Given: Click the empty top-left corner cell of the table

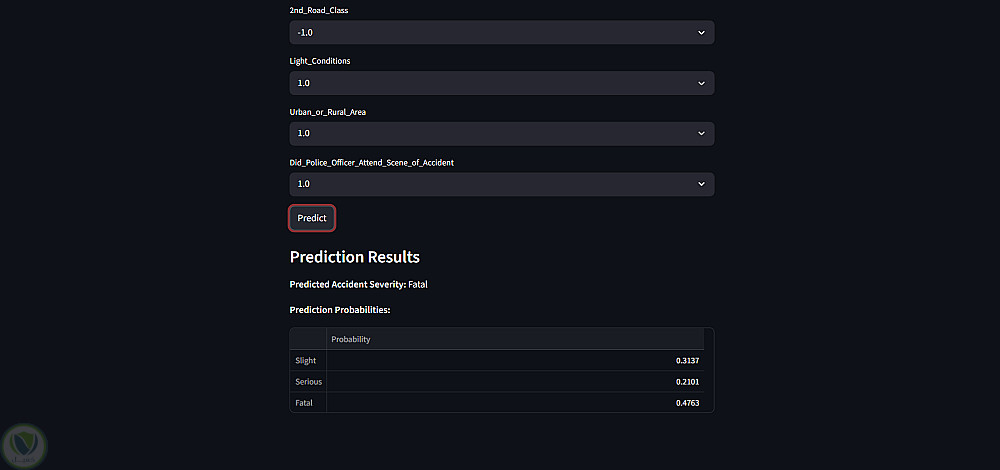Looking at the screenshot, I should 308,339.
